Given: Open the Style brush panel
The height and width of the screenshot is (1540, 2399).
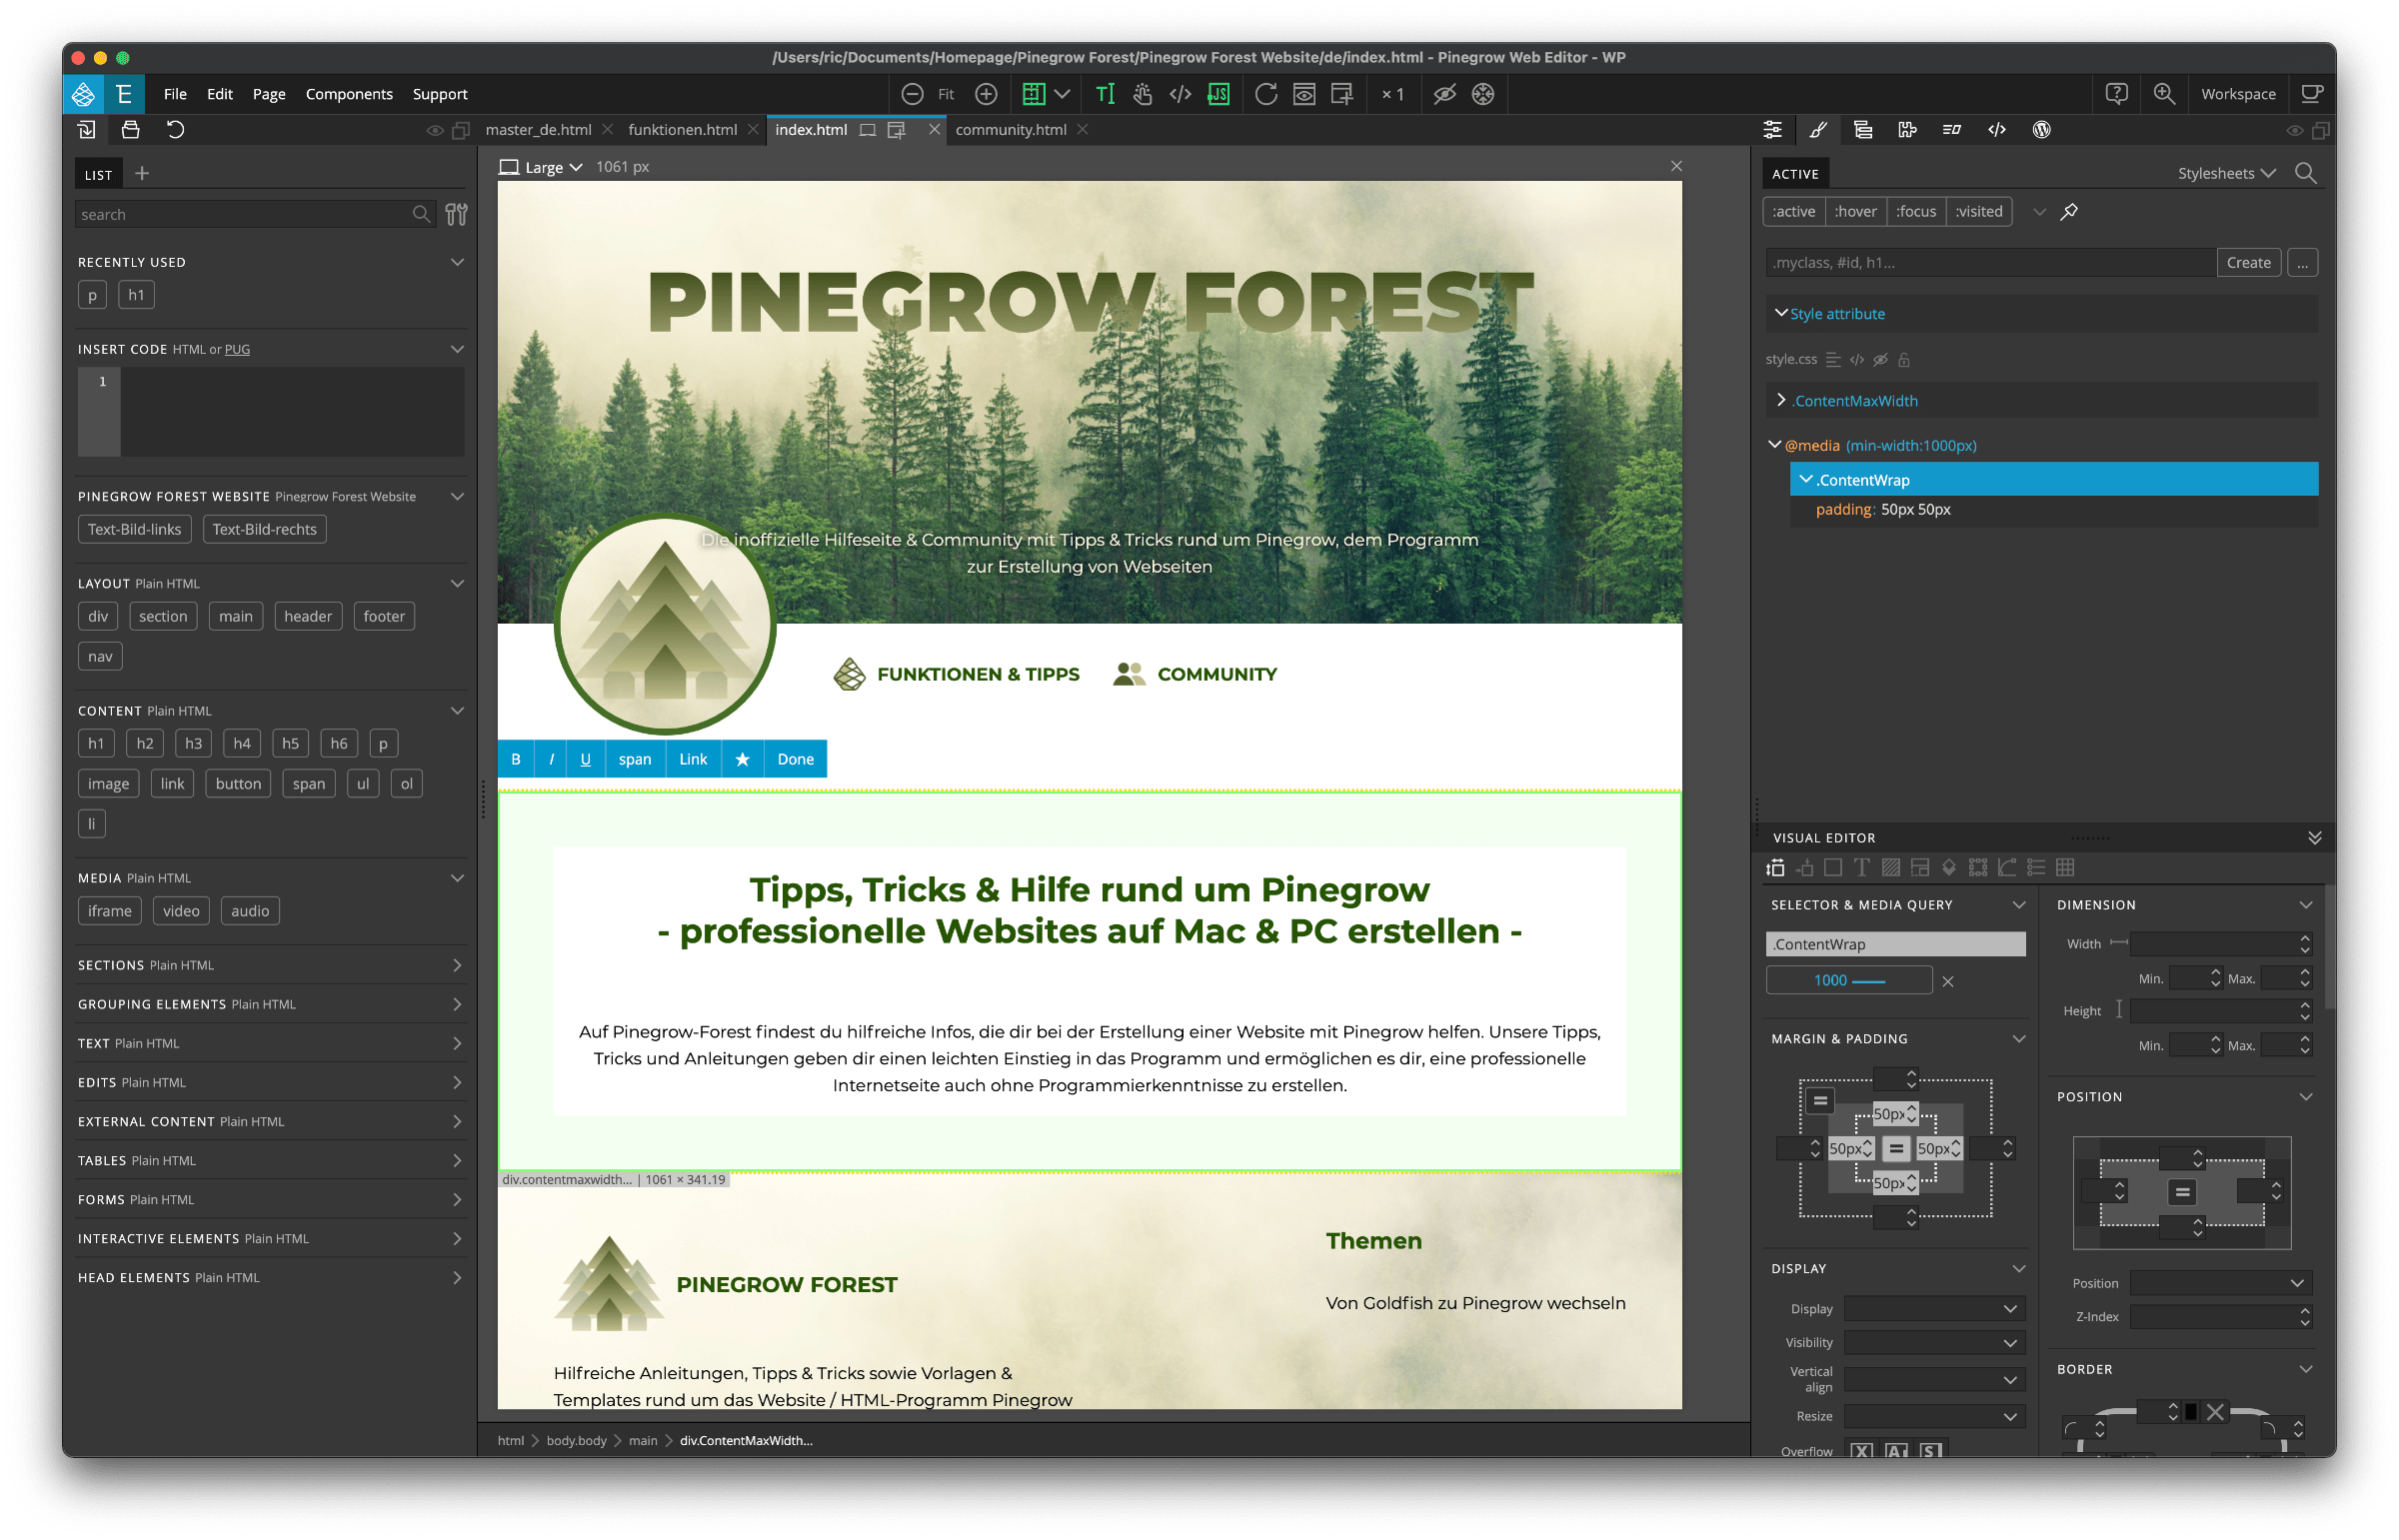Looking at the screenshot, I should coord(1818,130).
